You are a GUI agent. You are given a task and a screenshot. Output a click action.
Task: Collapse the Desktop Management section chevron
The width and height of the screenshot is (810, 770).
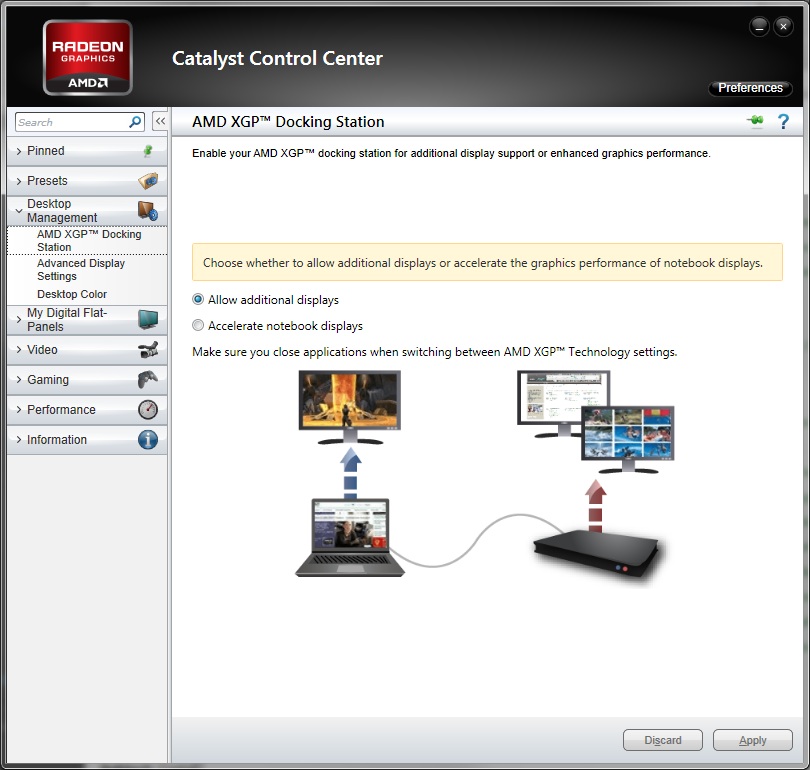(x=19, y=211)
